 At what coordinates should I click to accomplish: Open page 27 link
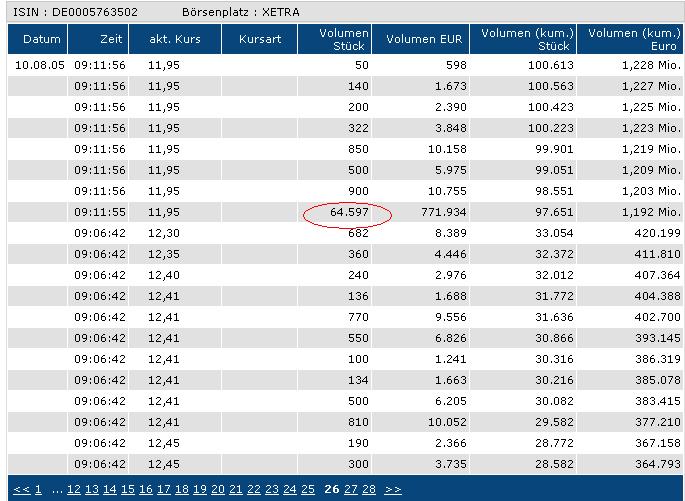(x=350, y=489)
